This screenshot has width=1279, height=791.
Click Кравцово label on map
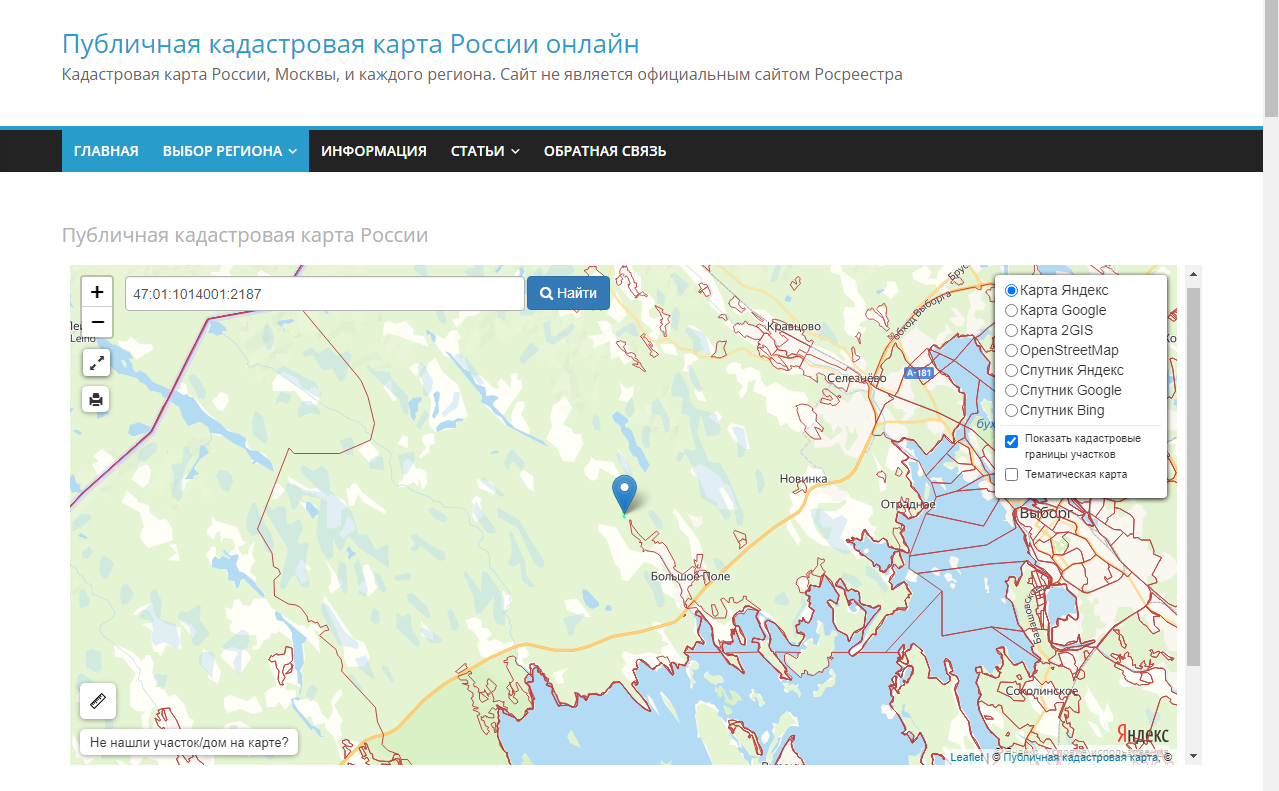[x=793, y=326]
